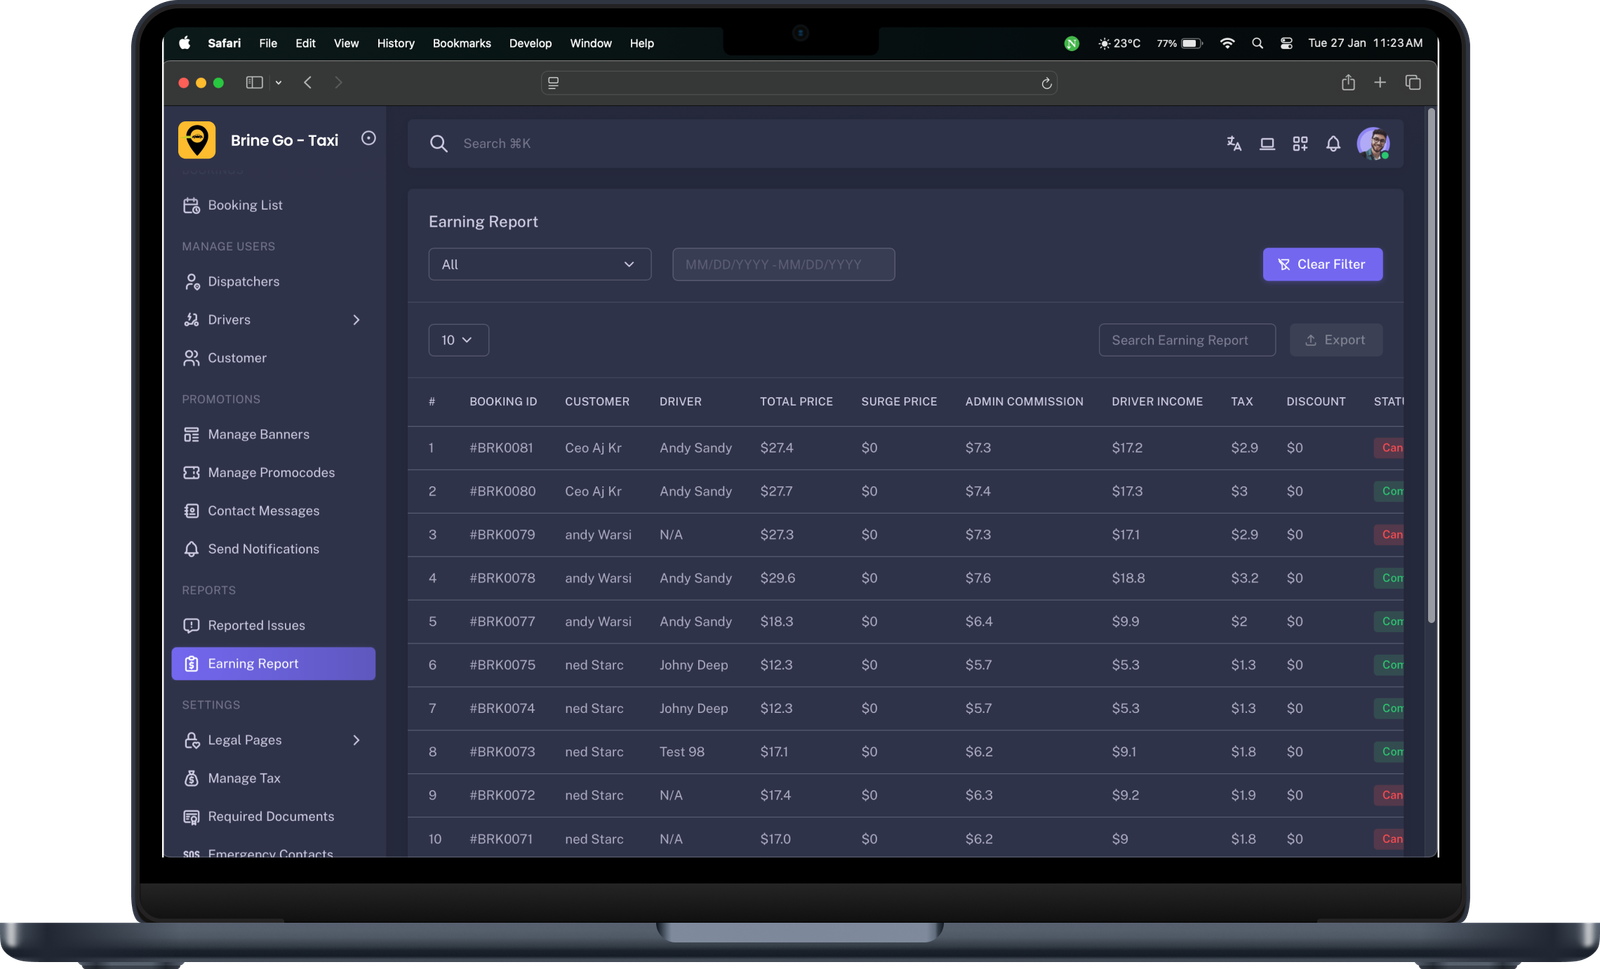Sort by the TOTAL PRICE column header

pos(796,402)
